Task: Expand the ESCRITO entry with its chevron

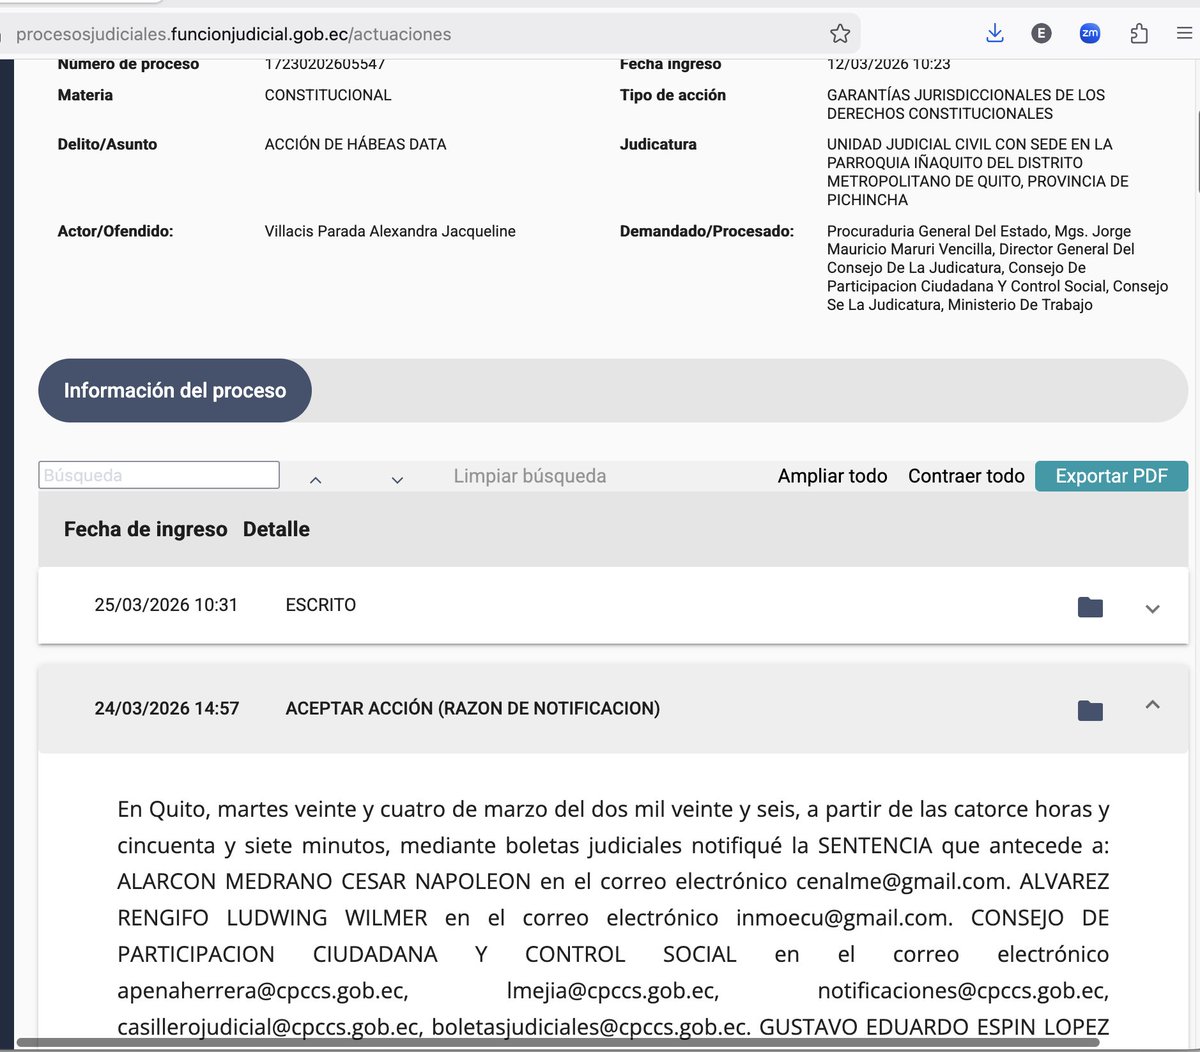Action: (1152, 608)
